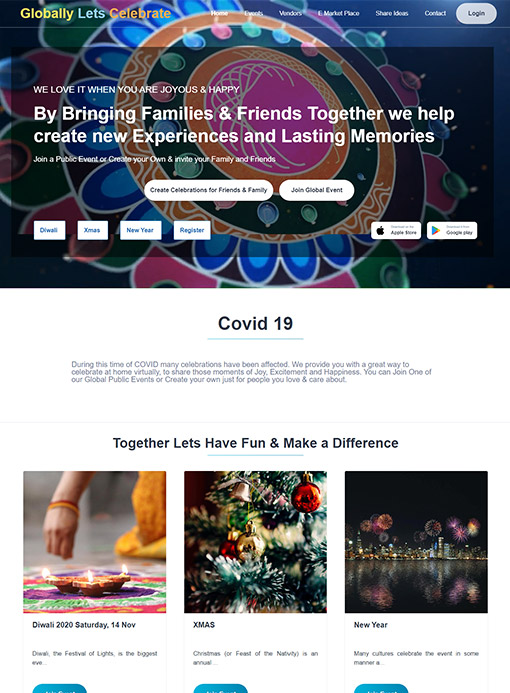Viewport: 510px width, 693px height.
Task: Navigate to E Market Place
Action: pos(339,13)
